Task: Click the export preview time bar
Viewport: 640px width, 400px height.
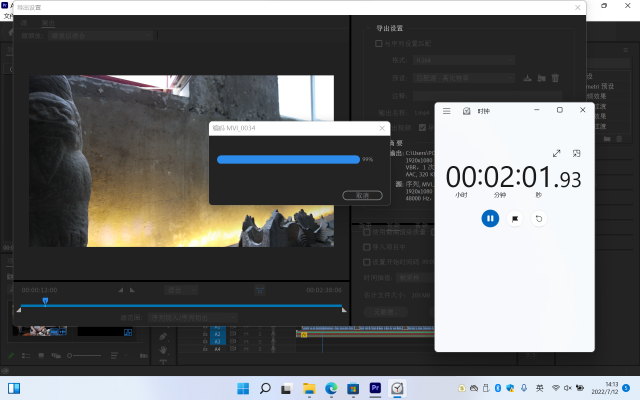Action: point(181,305)
